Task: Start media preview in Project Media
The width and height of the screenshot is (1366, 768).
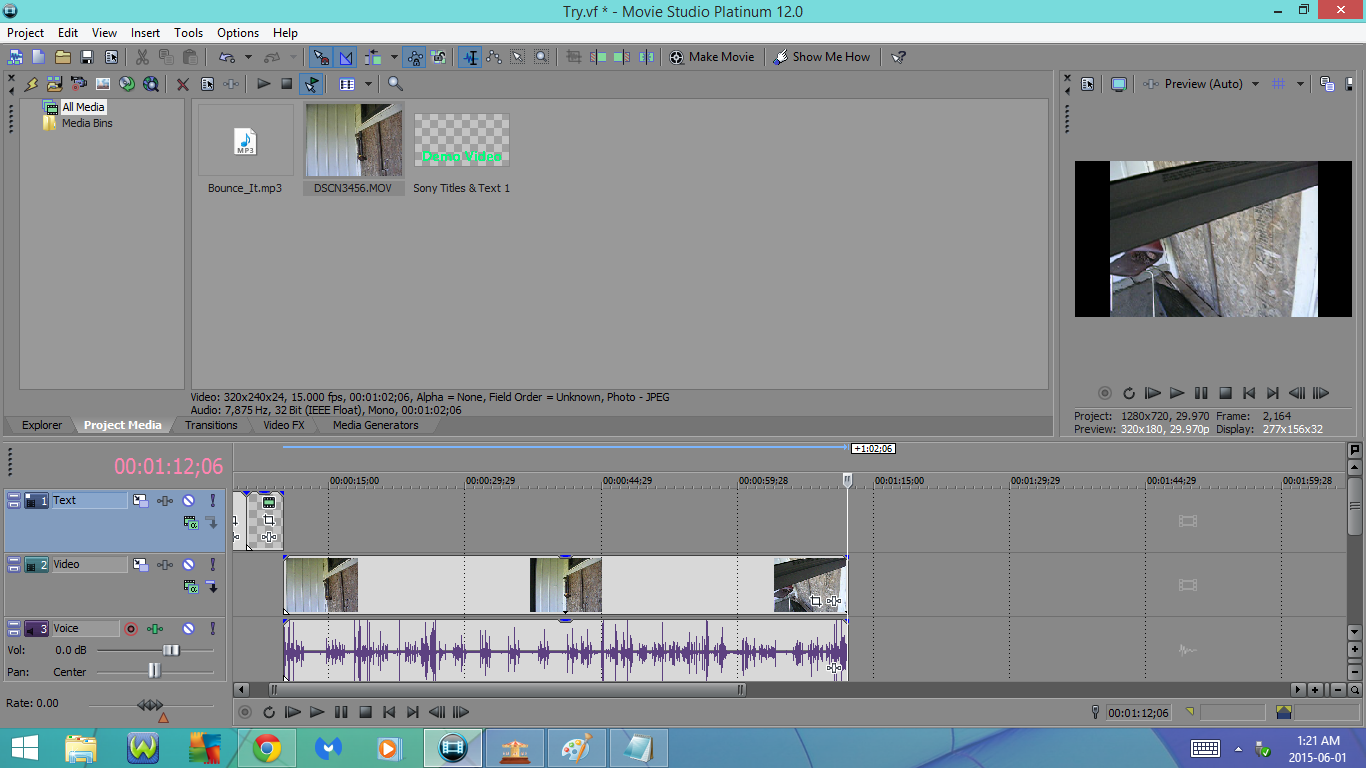Action: click(x=263, y=84)
